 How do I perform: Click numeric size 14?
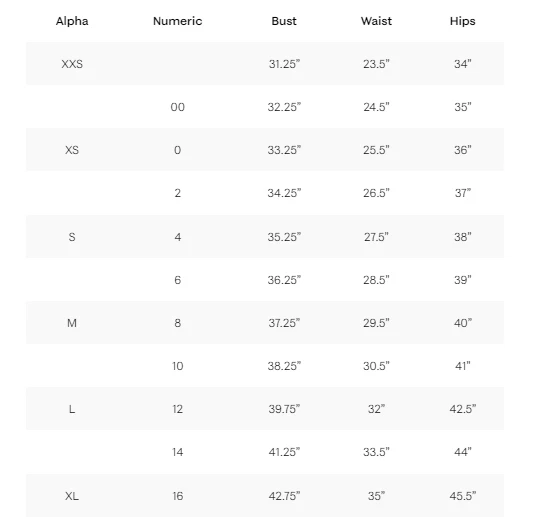pyautogui.click(x=177, y=452)
